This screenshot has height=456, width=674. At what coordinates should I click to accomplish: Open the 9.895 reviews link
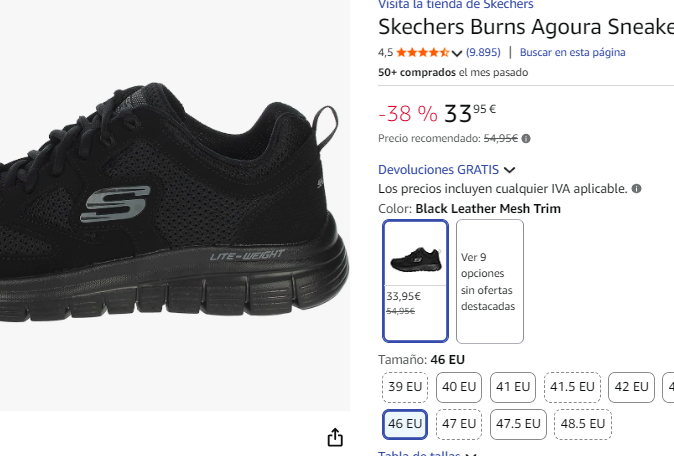click(483, 52)
